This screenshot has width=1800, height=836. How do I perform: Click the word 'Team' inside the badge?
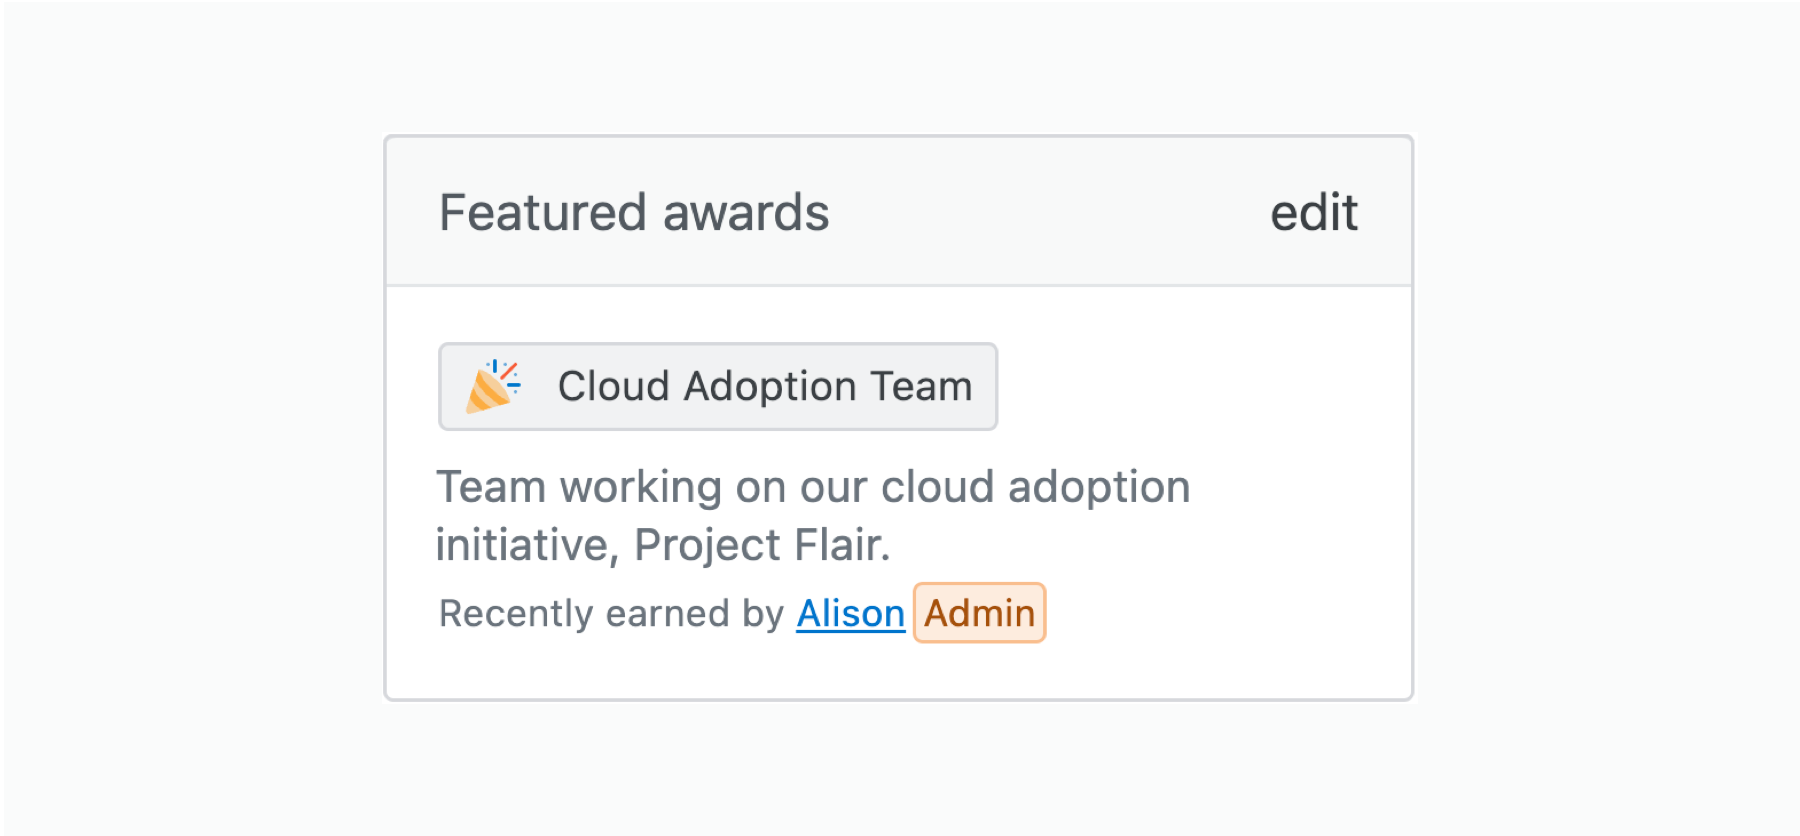click(x=922, y=386)
